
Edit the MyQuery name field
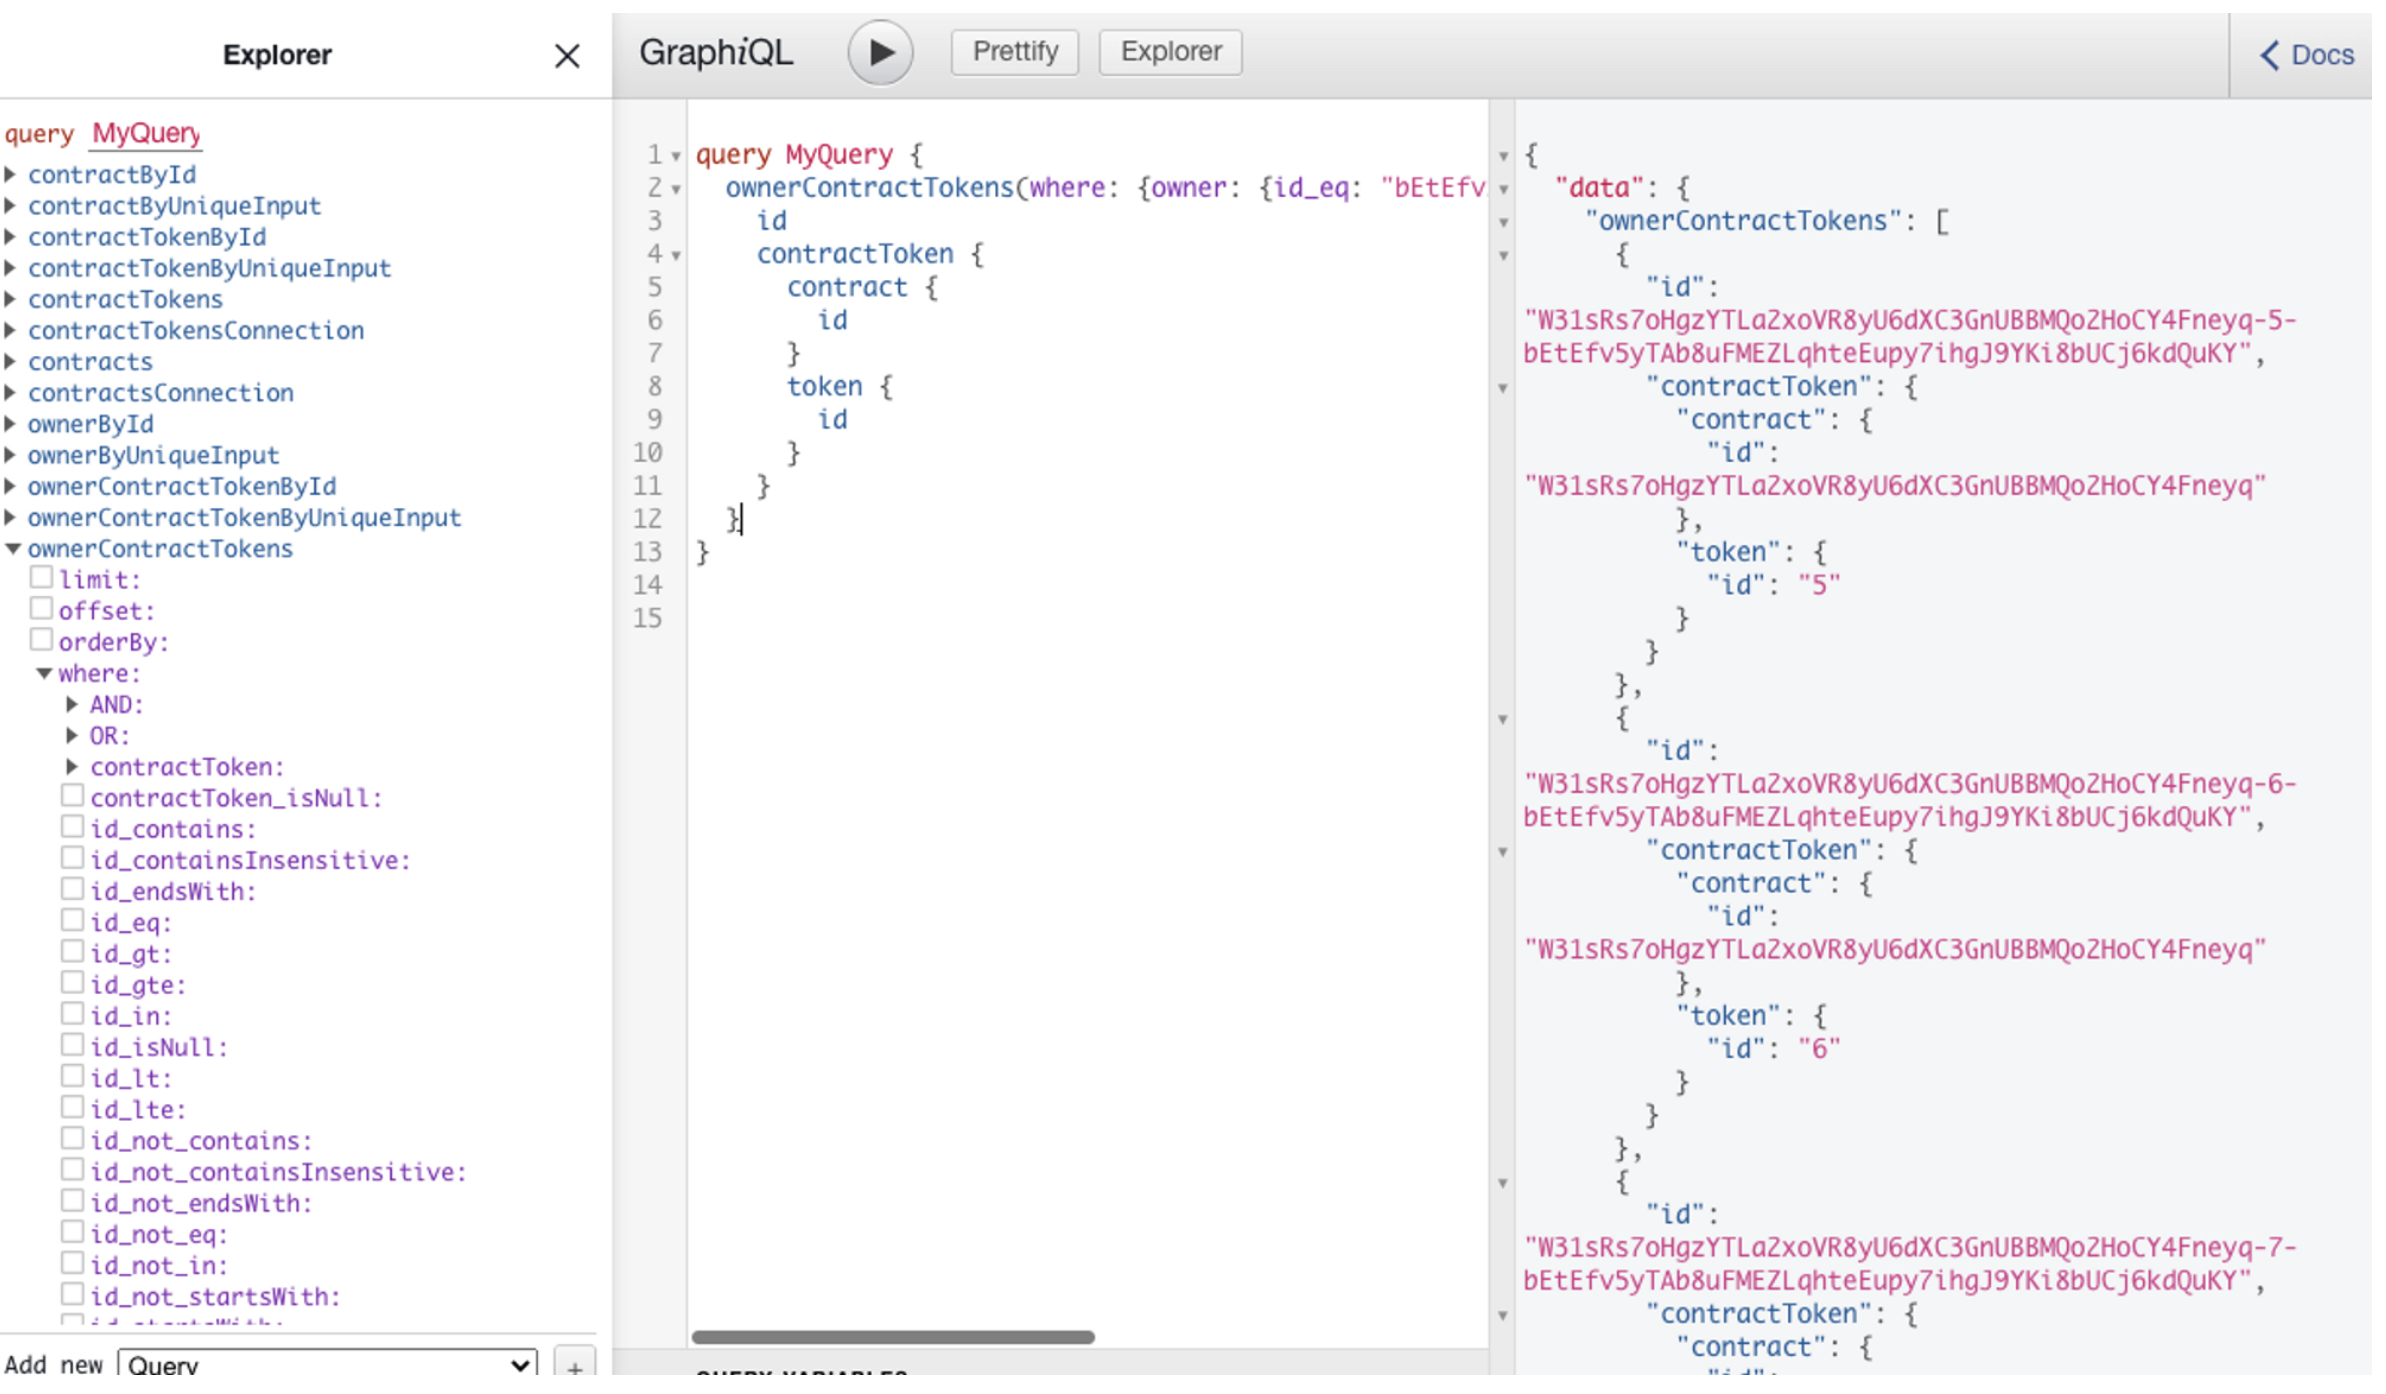(x=146, y=133)
